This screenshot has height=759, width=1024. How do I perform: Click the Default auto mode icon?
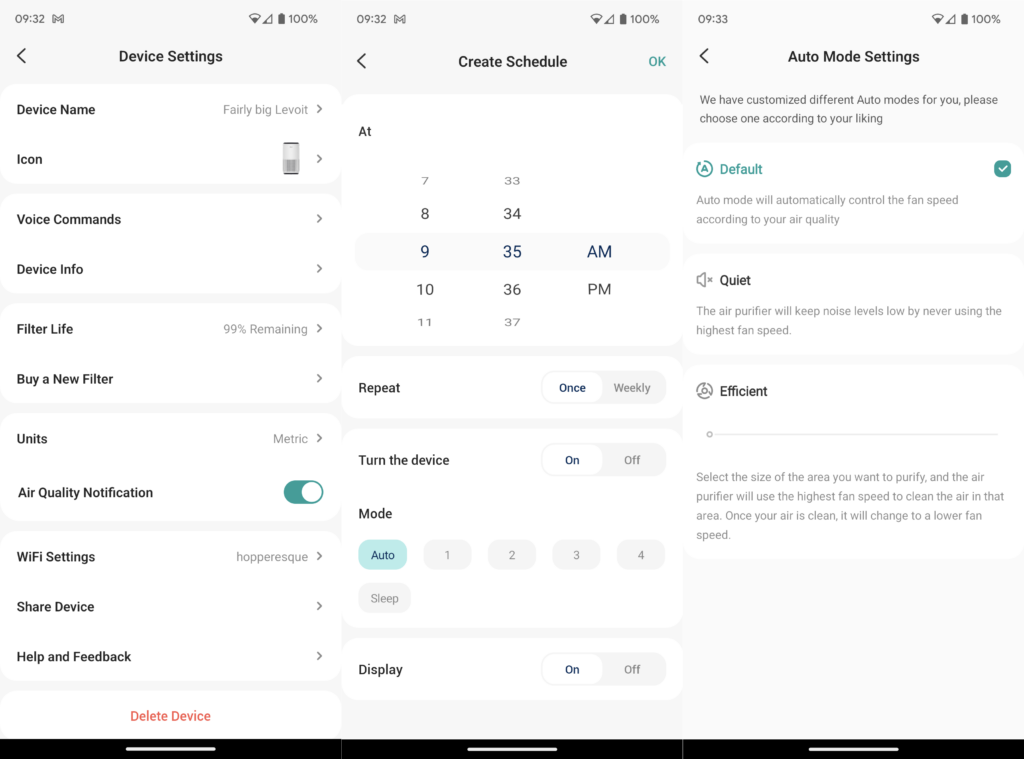click(x=704, y=169)
